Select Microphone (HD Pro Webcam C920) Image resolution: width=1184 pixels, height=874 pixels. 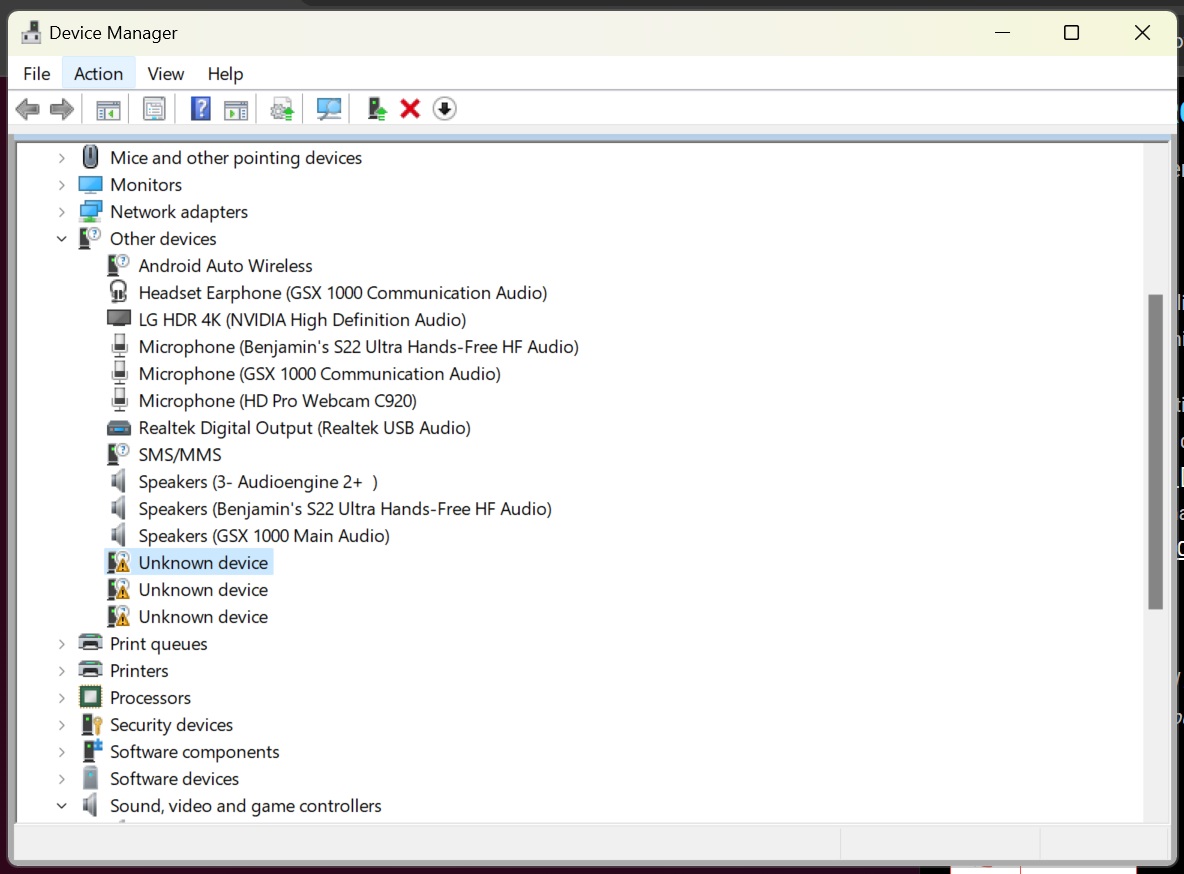pyautogui.click(x=277, y=400)
